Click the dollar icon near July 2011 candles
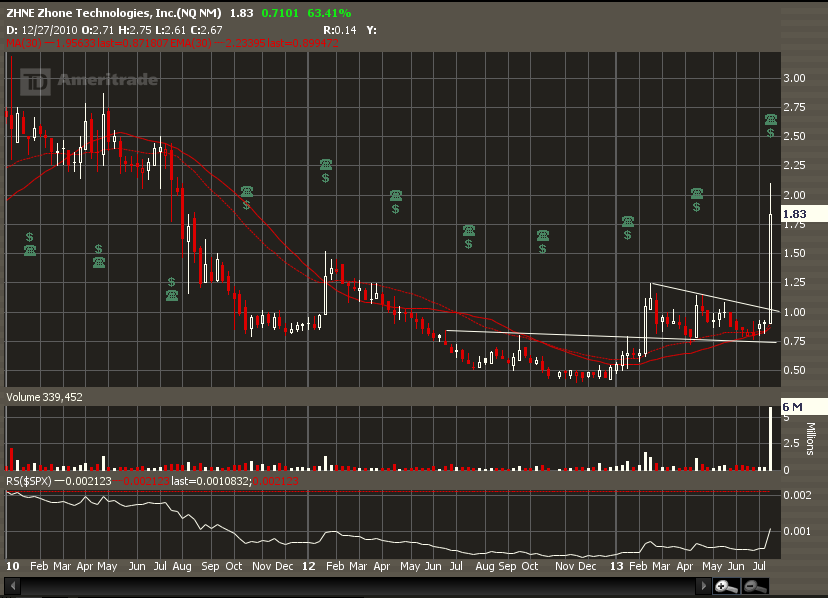828x598 pixels. click(172, 282)
